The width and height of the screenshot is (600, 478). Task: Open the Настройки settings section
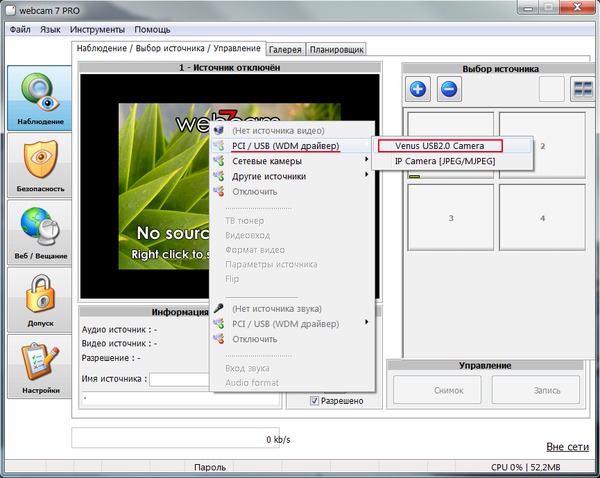(x=39, y=367)
